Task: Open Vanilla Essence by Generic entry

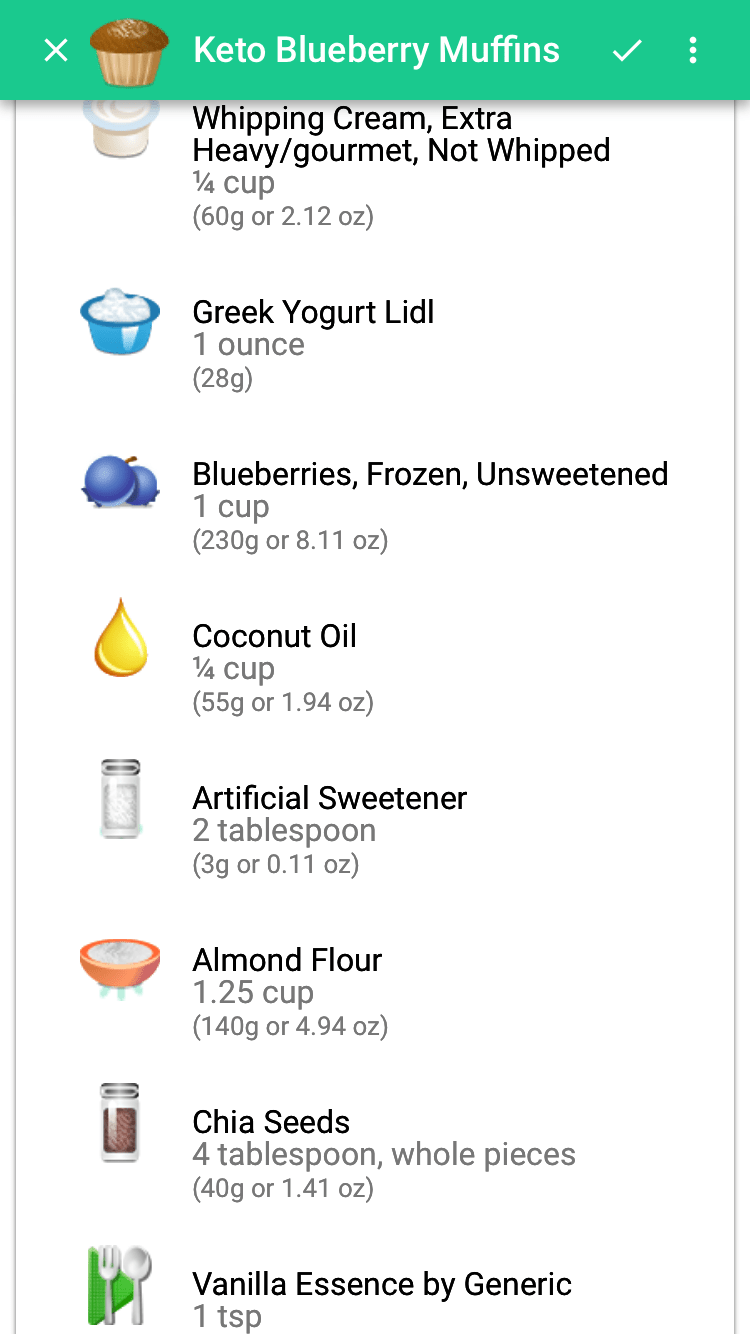Action: (x=382, y=1284)
